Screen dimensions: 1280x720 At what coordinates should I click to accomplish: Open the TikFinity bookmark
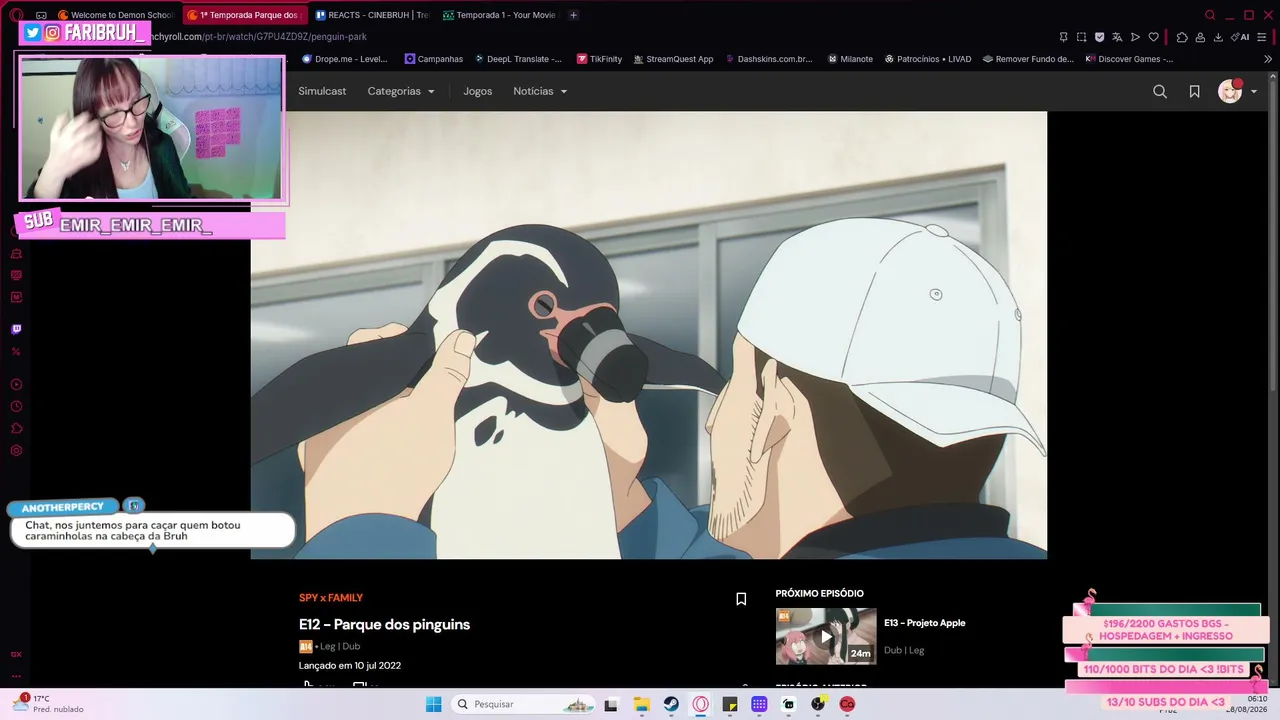[x=599, y=59]
